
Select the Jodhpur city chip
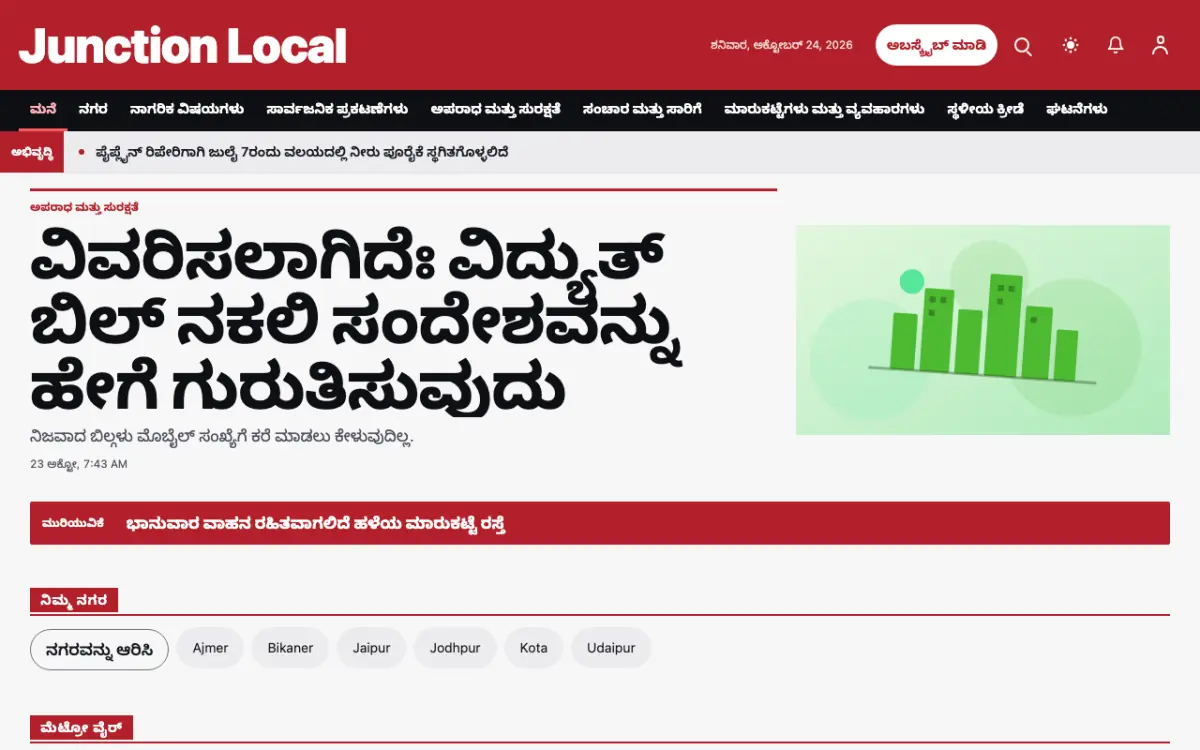pyautogui.click(x=455, y=648)
